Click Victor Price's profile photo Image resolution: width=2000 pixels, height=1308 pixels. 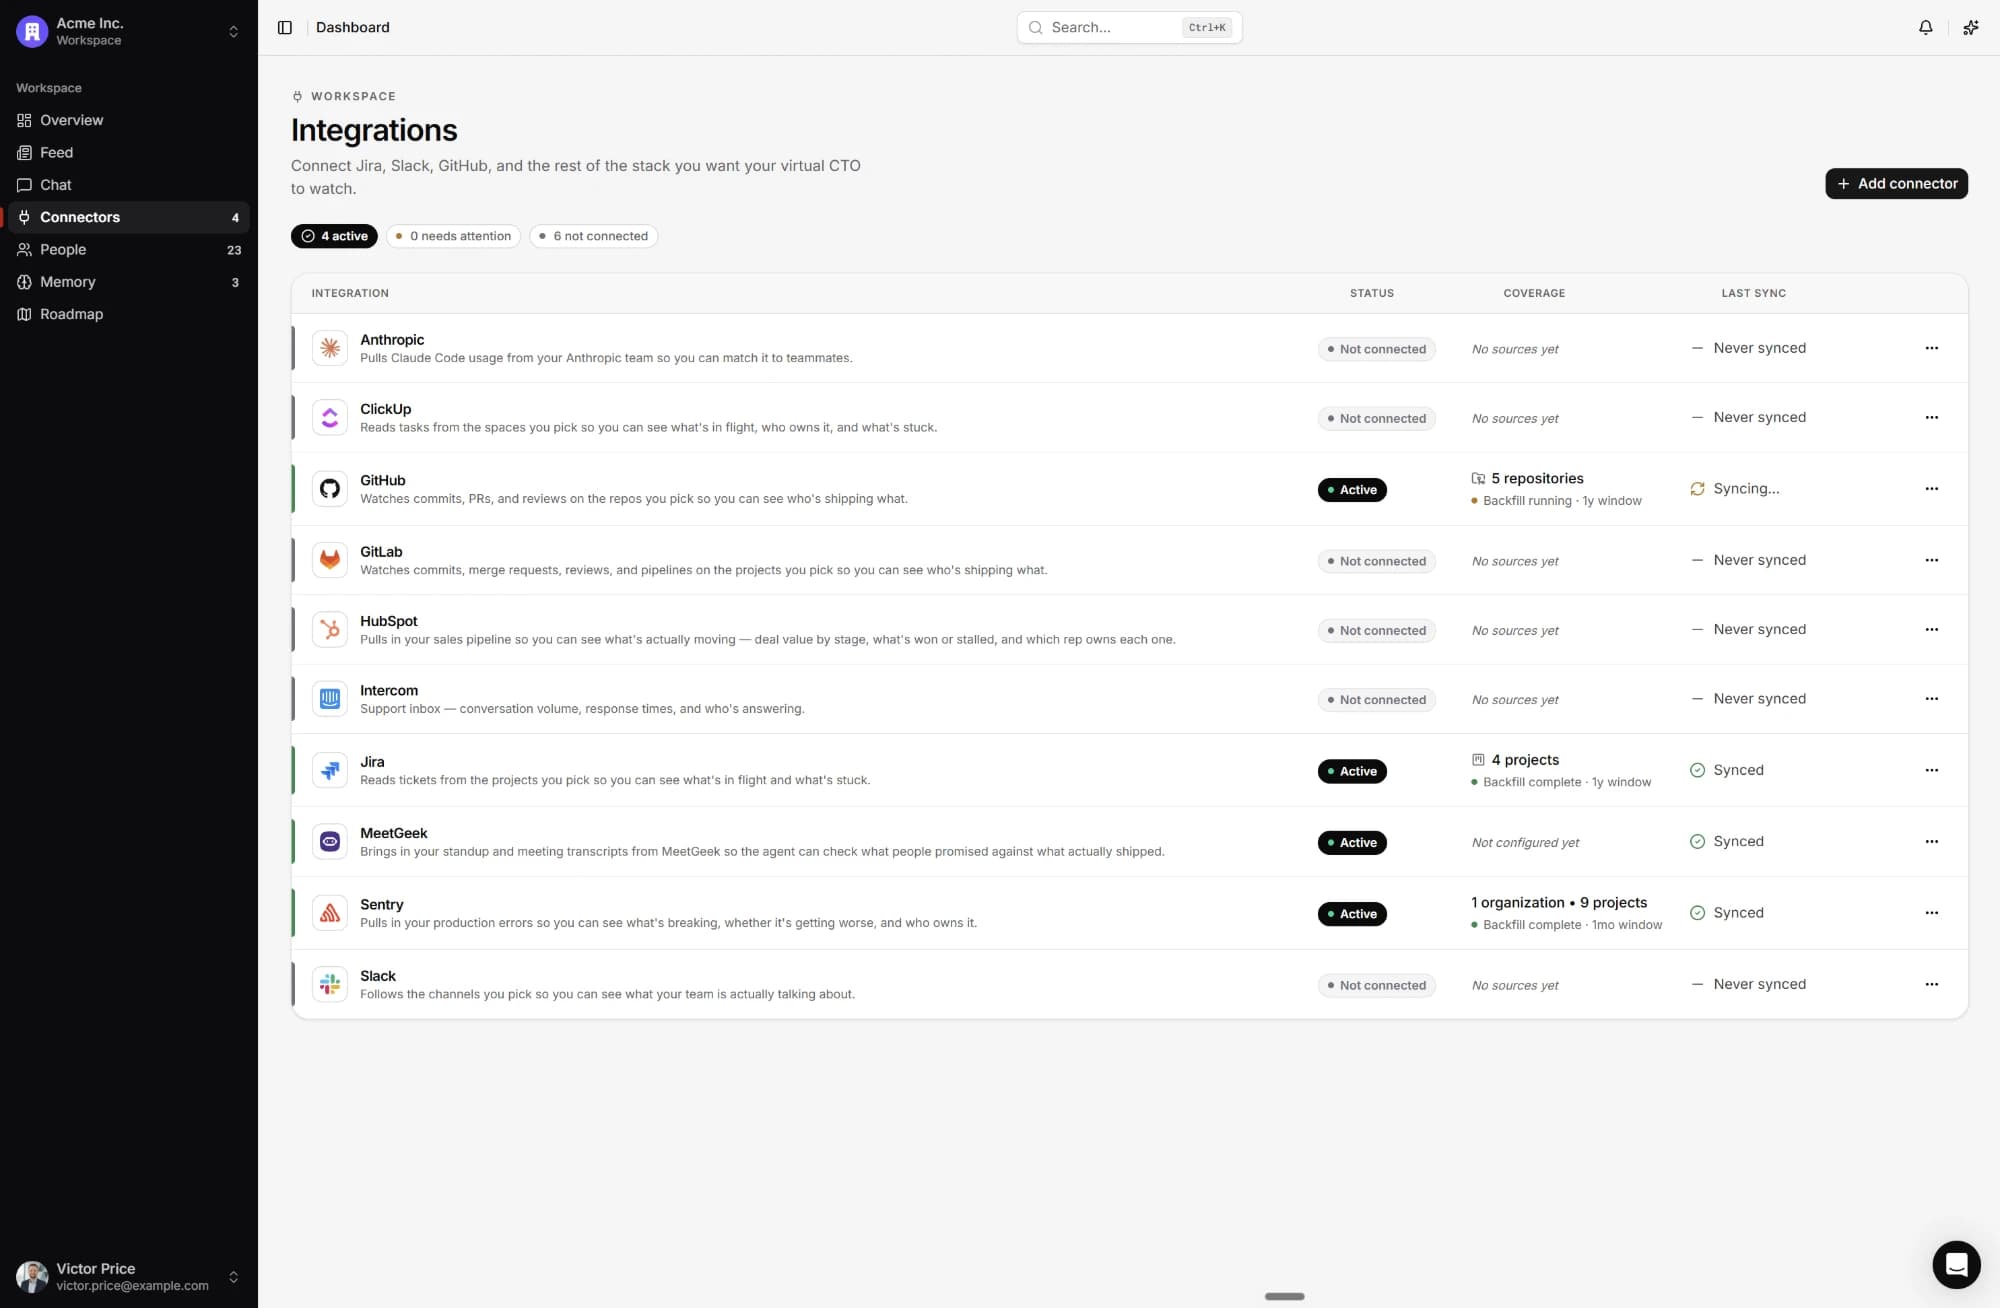32,1277
